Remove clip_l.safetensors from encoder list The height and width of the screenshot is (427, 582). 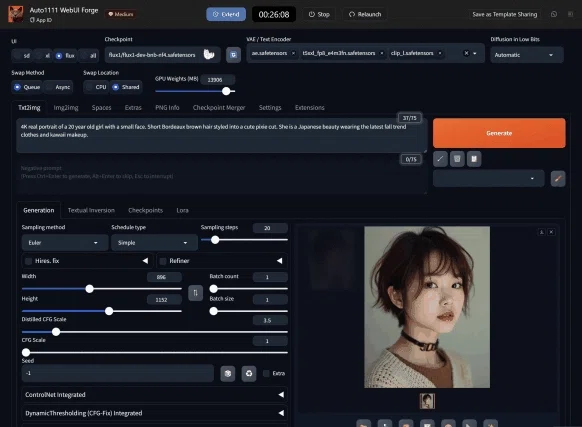click(440, 53)
